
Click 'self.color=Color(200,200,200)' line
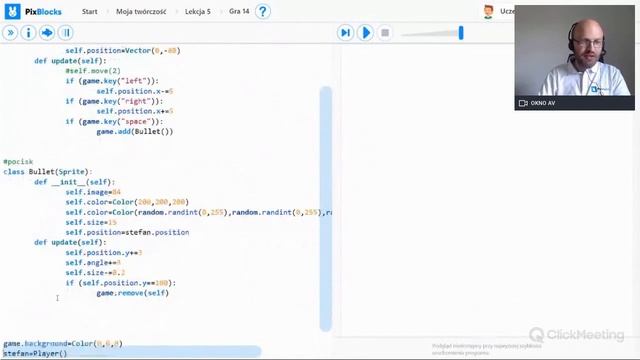[127, 202]
